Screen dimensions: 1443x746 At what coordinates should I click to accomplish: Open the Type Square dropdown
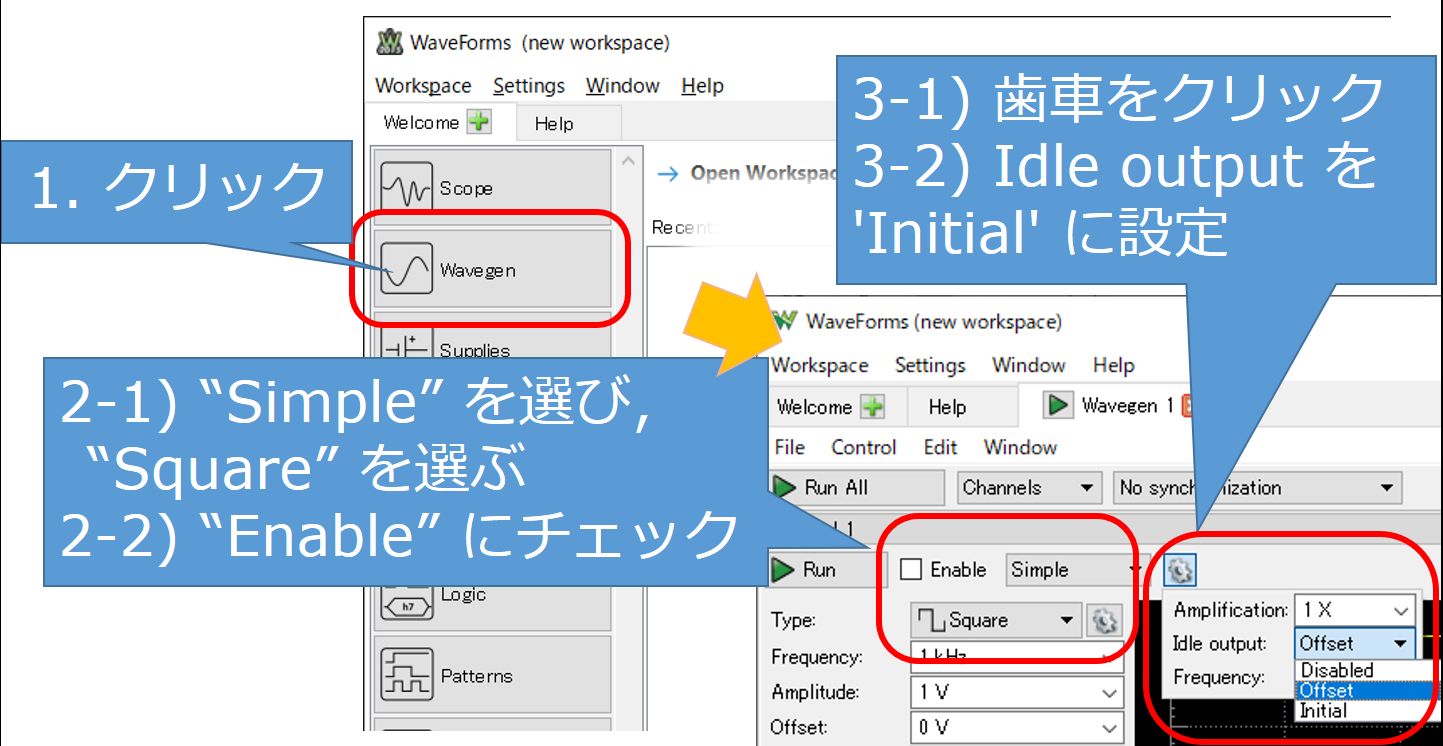click(x=996, y=621)
